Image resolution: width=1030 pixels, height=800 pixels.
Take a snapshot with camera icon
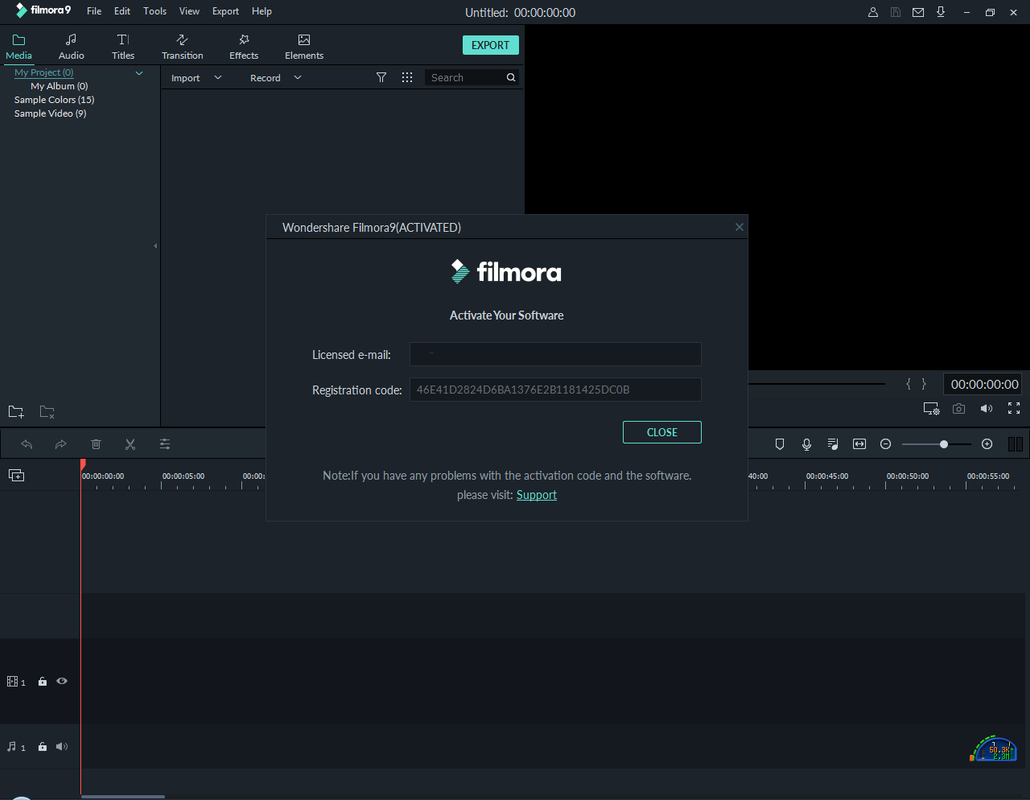959,409
